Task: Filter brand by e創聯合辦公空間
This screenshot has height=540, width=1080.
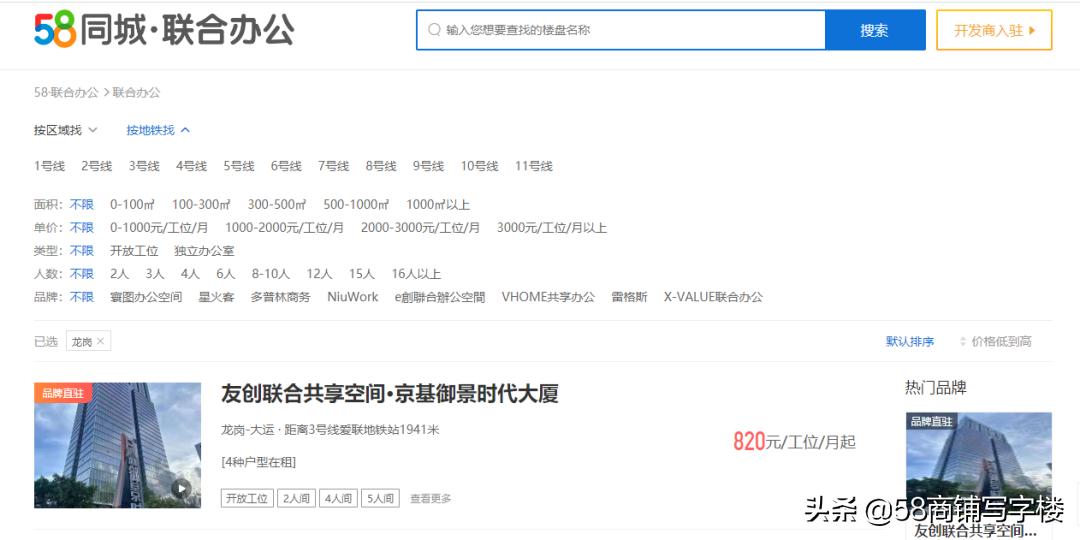Action: [x=440, y=298]
